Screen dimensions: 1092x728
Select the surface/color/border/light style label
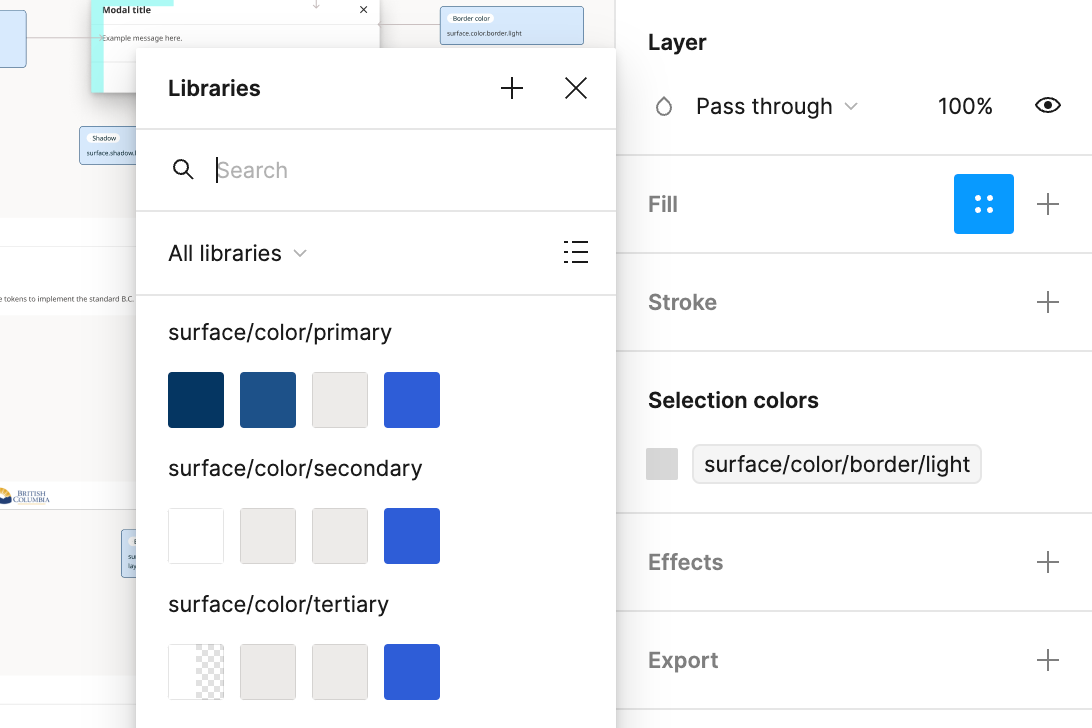(836, 464)
